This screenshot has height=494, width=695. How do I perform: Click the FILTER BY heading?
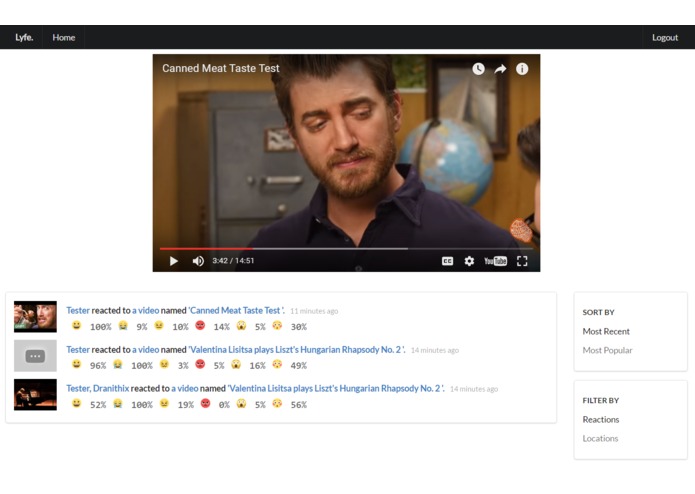601,401
